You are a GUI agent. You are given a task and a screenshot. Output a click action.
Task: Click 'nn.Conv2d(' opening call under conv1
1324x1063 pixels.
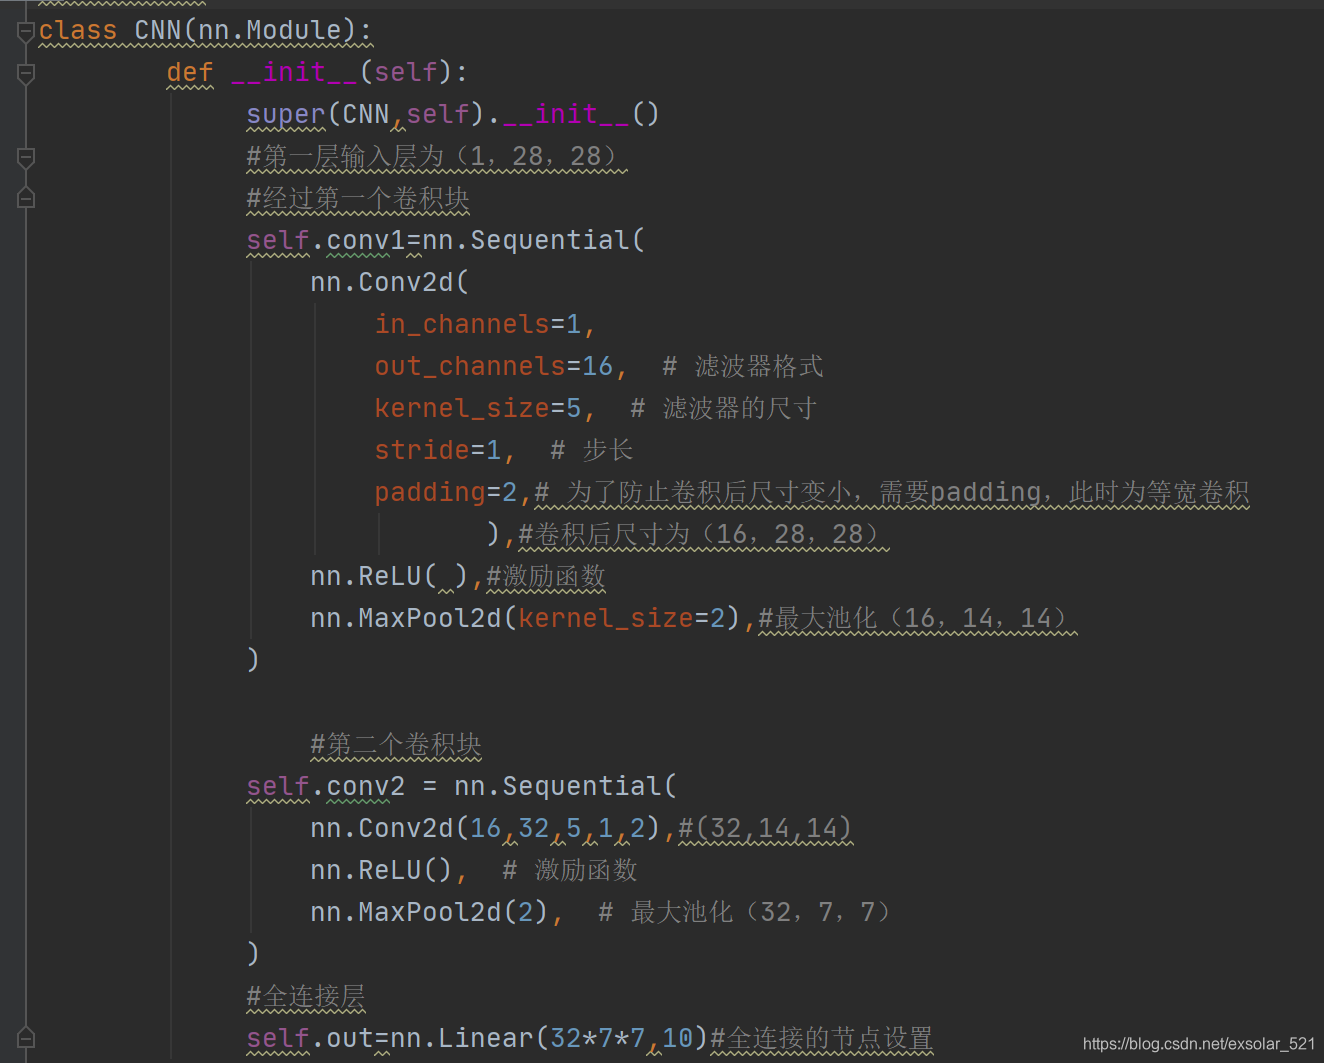click(x=389, y=283)
